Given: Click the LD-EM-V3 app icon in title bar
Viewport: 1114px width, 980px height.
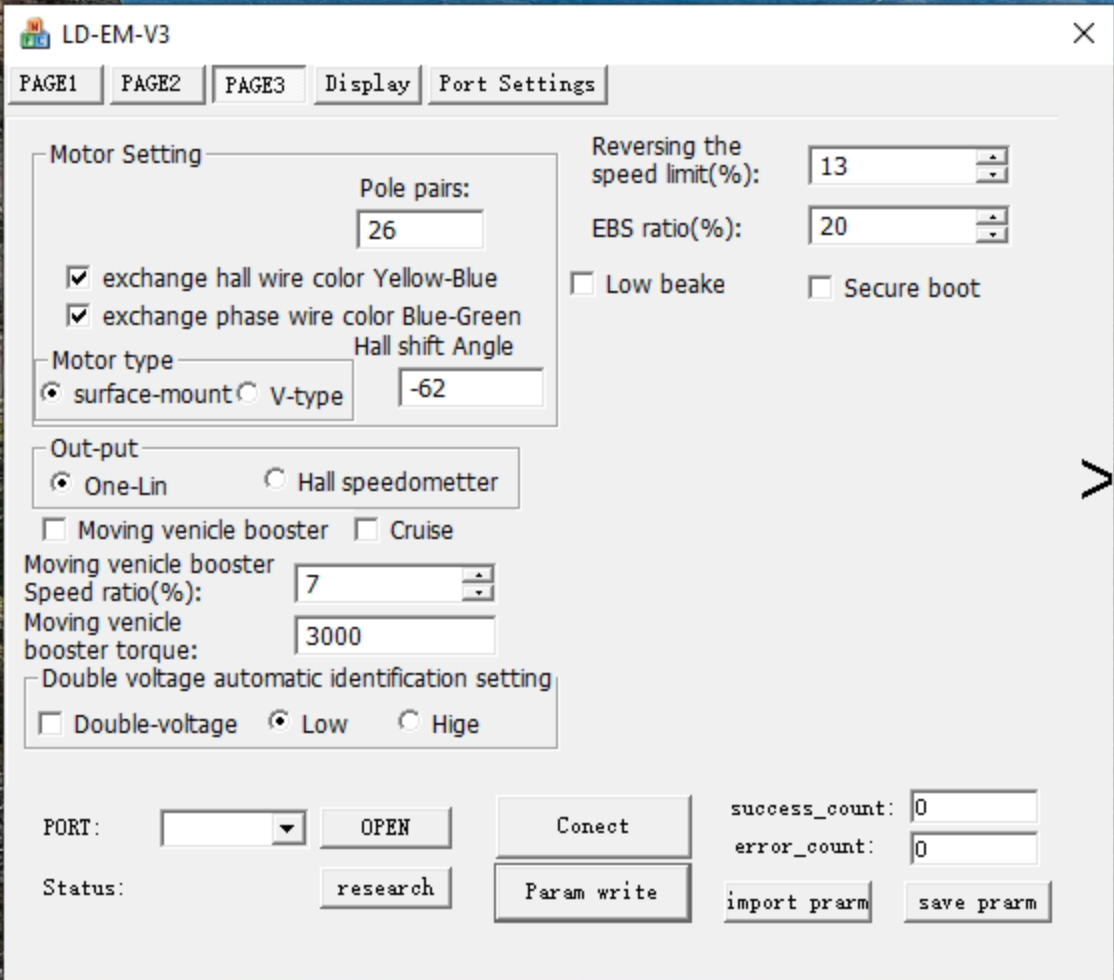Looking at the screenshot, I should point(33,34).
